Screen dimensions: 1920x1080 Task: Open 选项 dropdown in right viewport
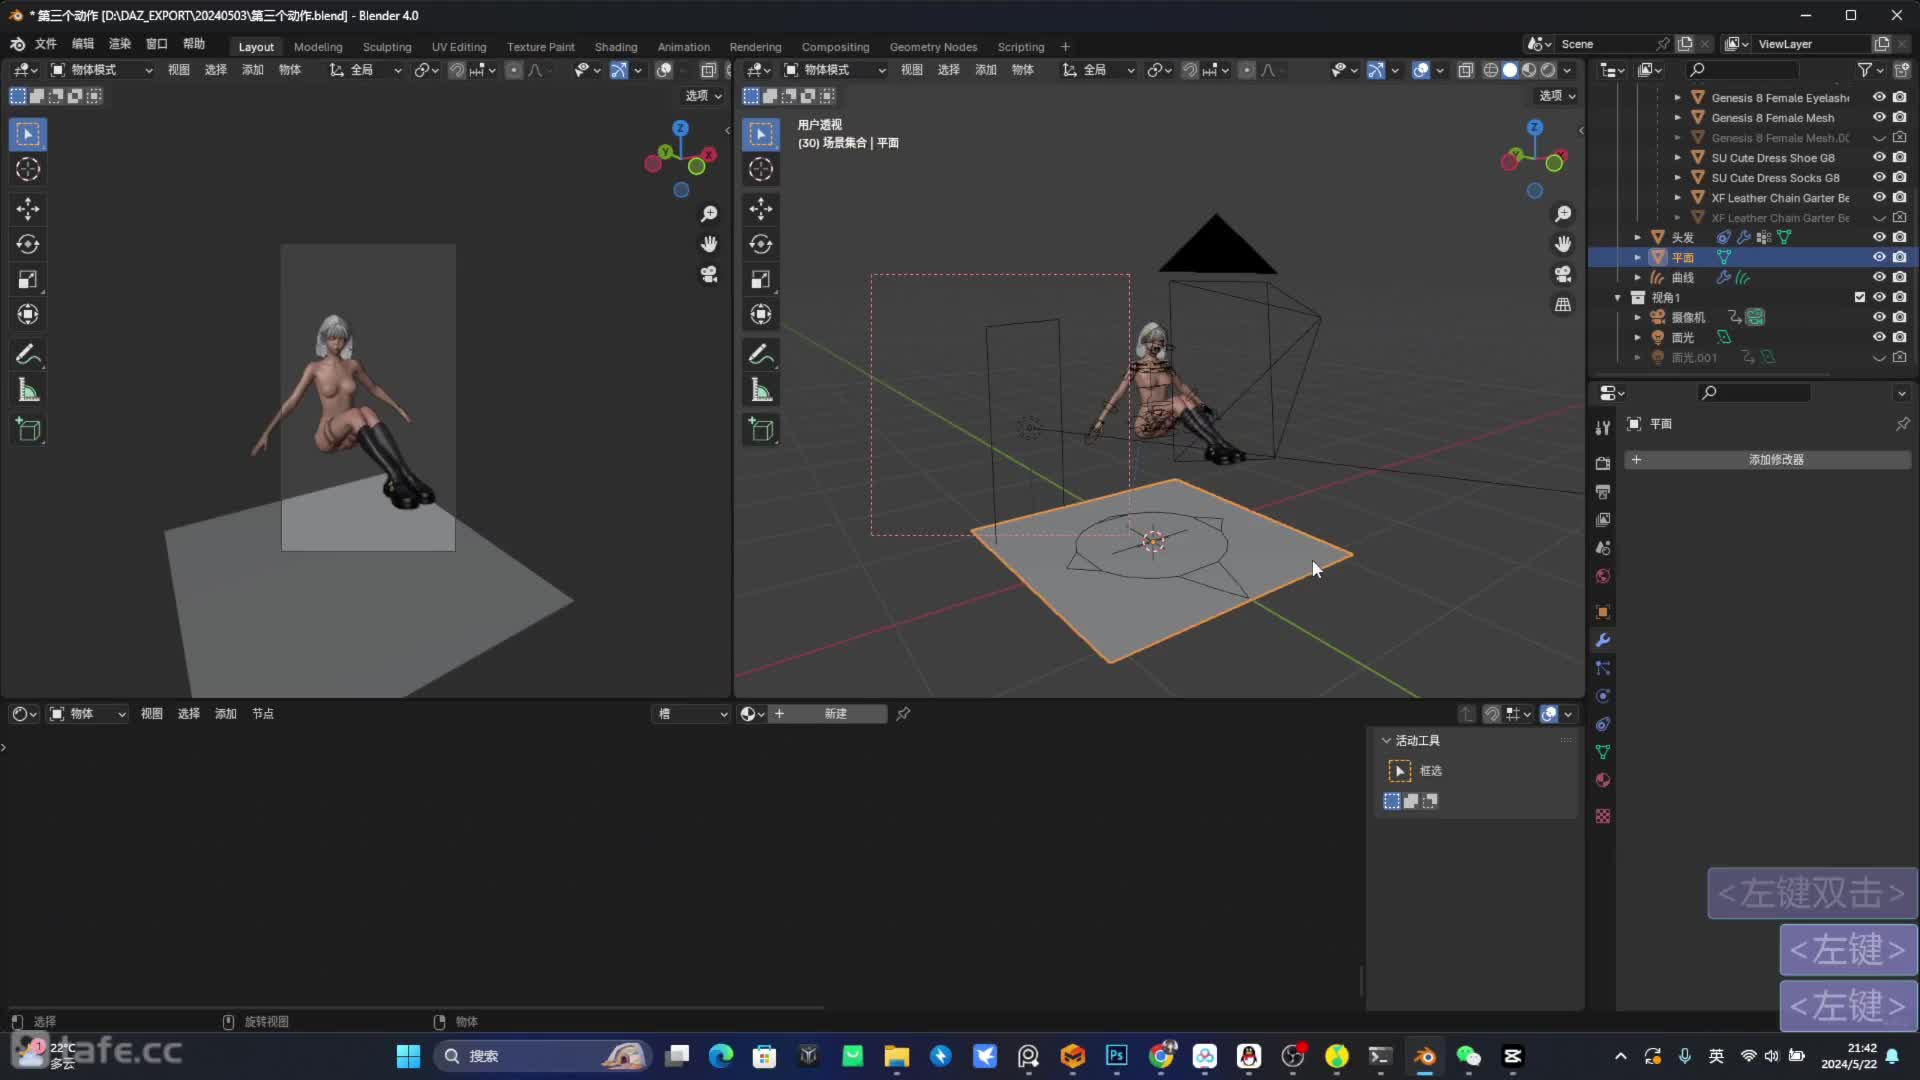pos(1557,96)
